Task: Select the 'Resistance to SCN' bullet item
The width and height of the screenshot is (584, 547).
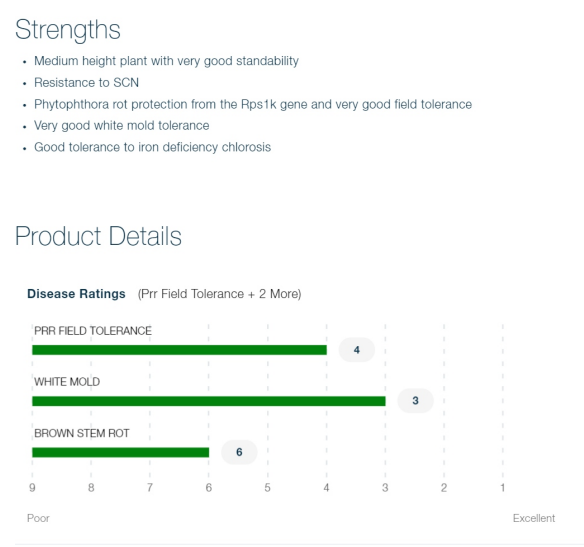Action: (86, 82)
